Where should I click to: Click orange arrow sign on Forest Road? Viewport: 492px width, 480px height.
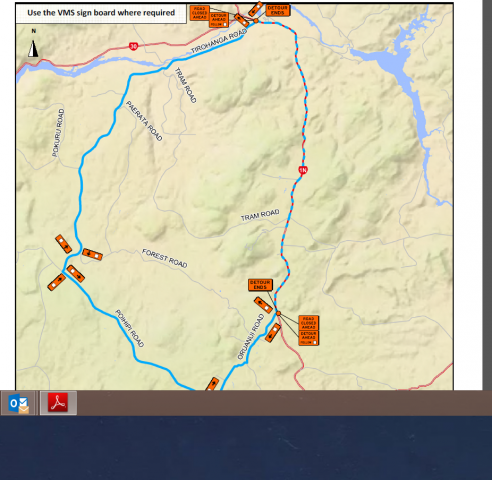click(x=92, y=254)
